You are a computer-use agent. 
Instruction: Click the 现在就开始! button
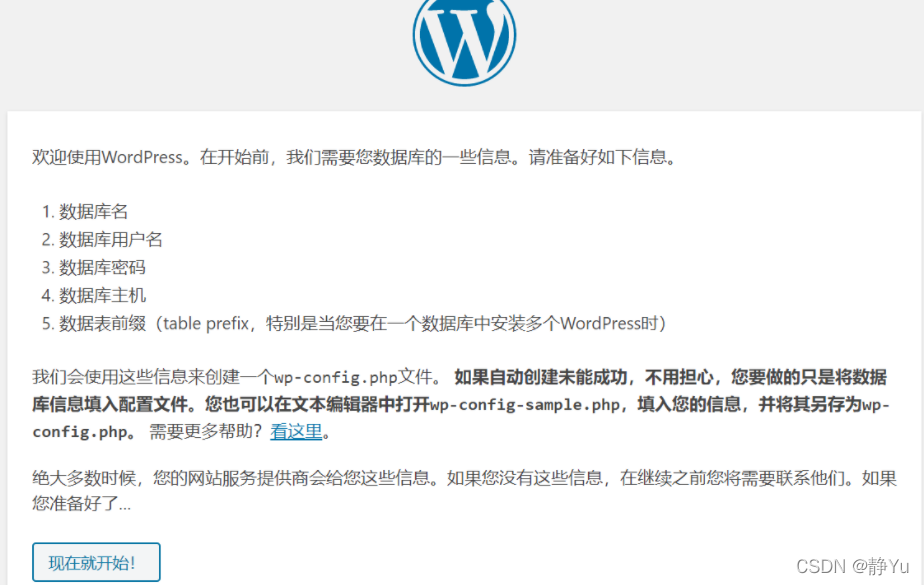(x=96, y=563)
